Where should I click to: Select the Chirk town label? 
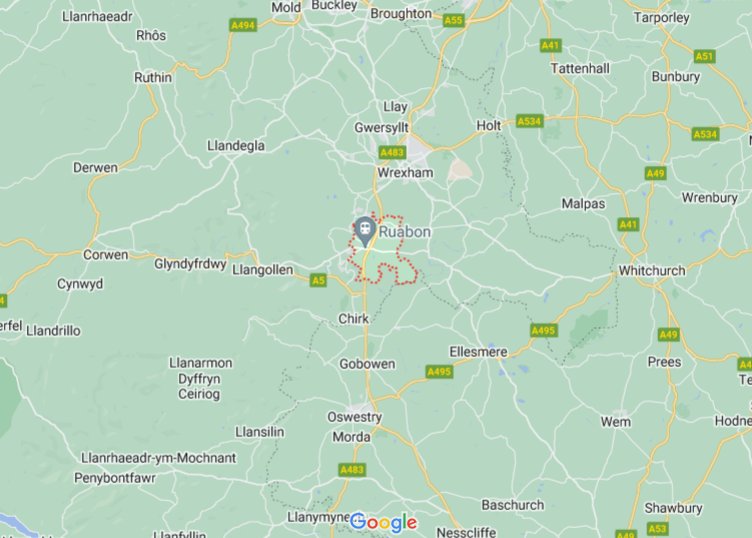[x=353, y=318]
